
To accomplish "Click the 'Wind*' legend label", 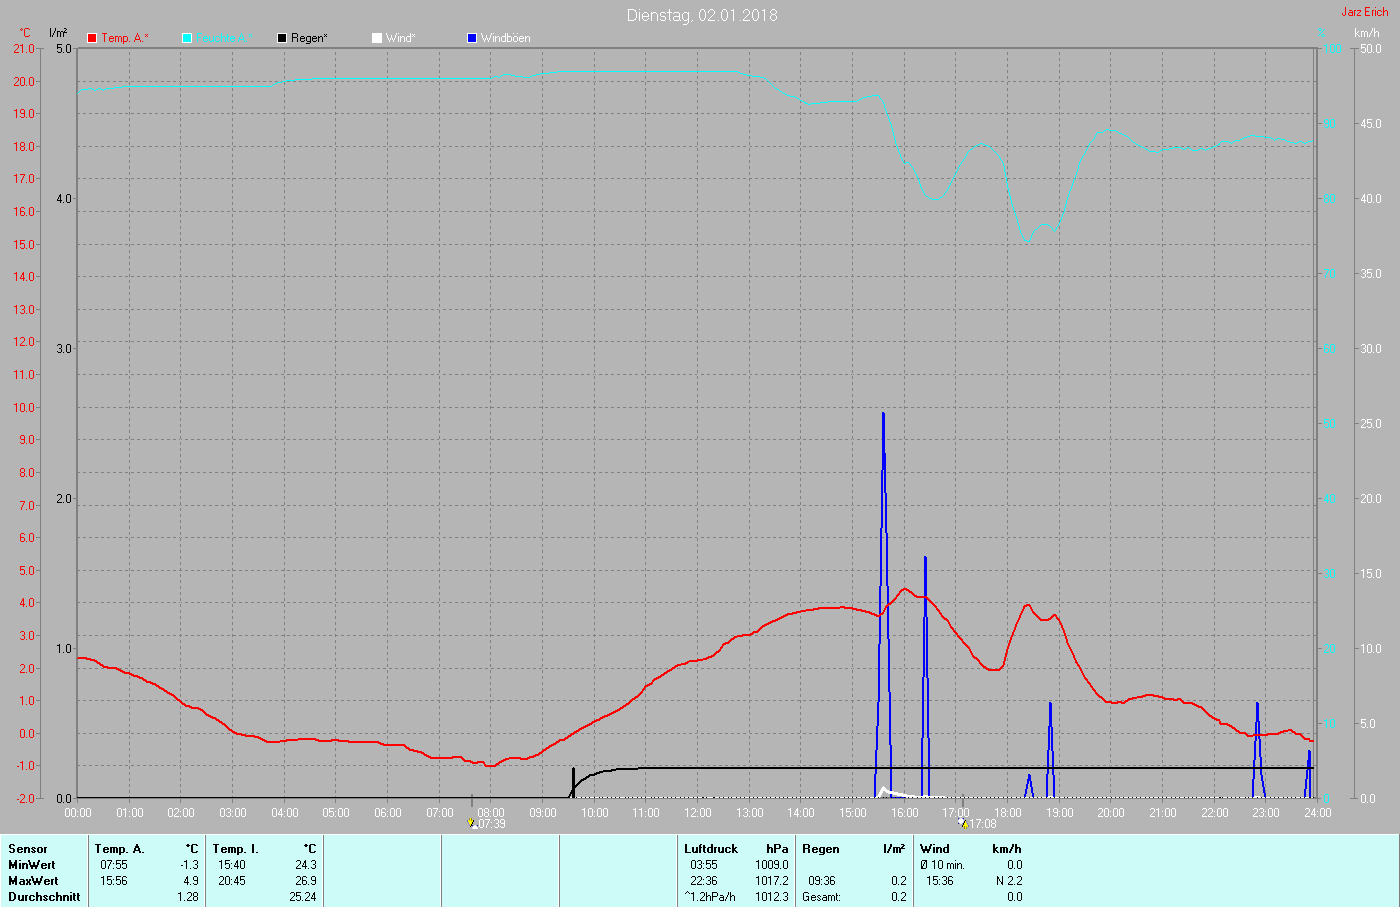I will [400, 38].
